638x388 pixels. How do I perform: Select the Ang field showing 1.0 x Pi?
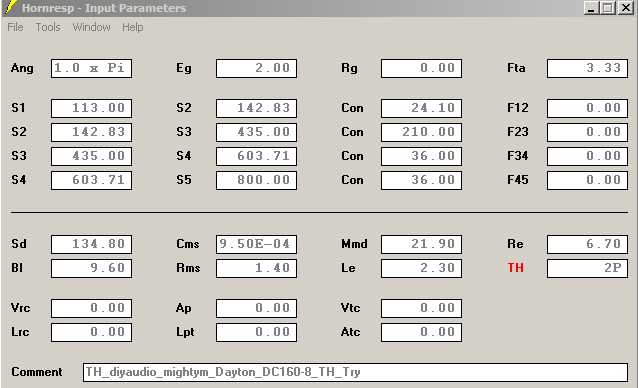click(x=92, y=68)
